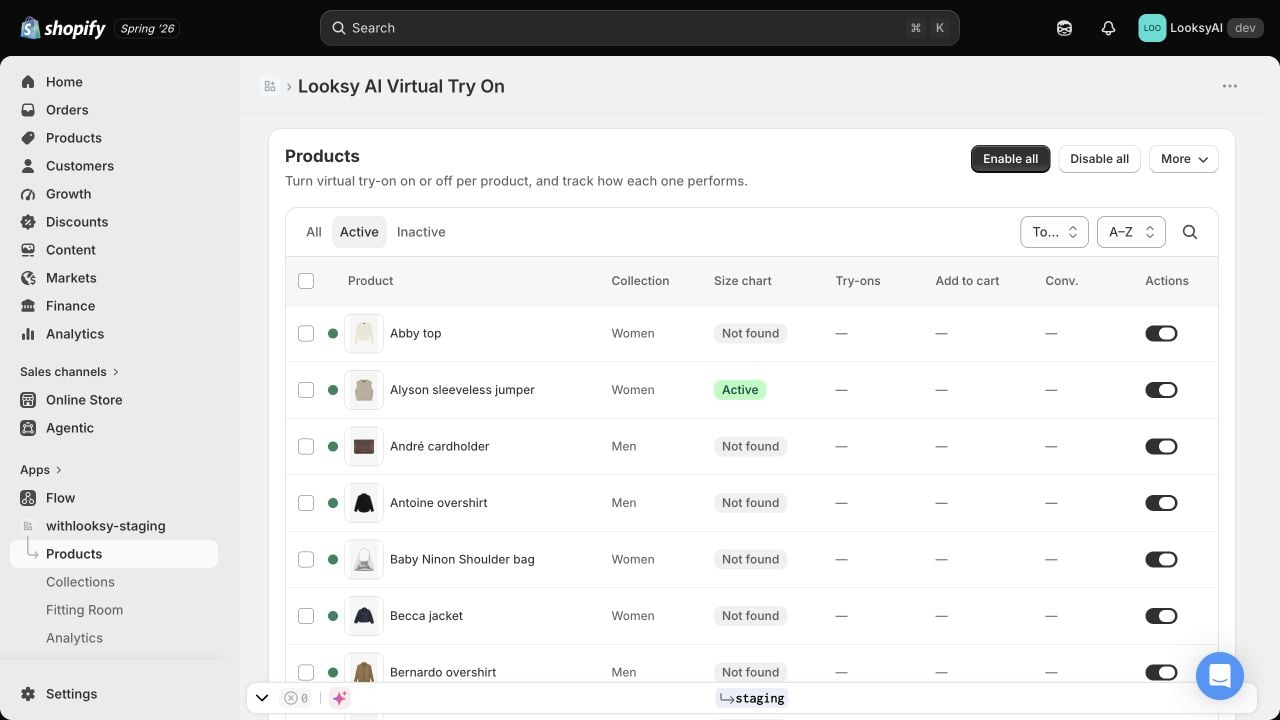The height and width of the screenshot is (720, 1280).
Task: Click the Online Store icon
Action: pos(28,400)
